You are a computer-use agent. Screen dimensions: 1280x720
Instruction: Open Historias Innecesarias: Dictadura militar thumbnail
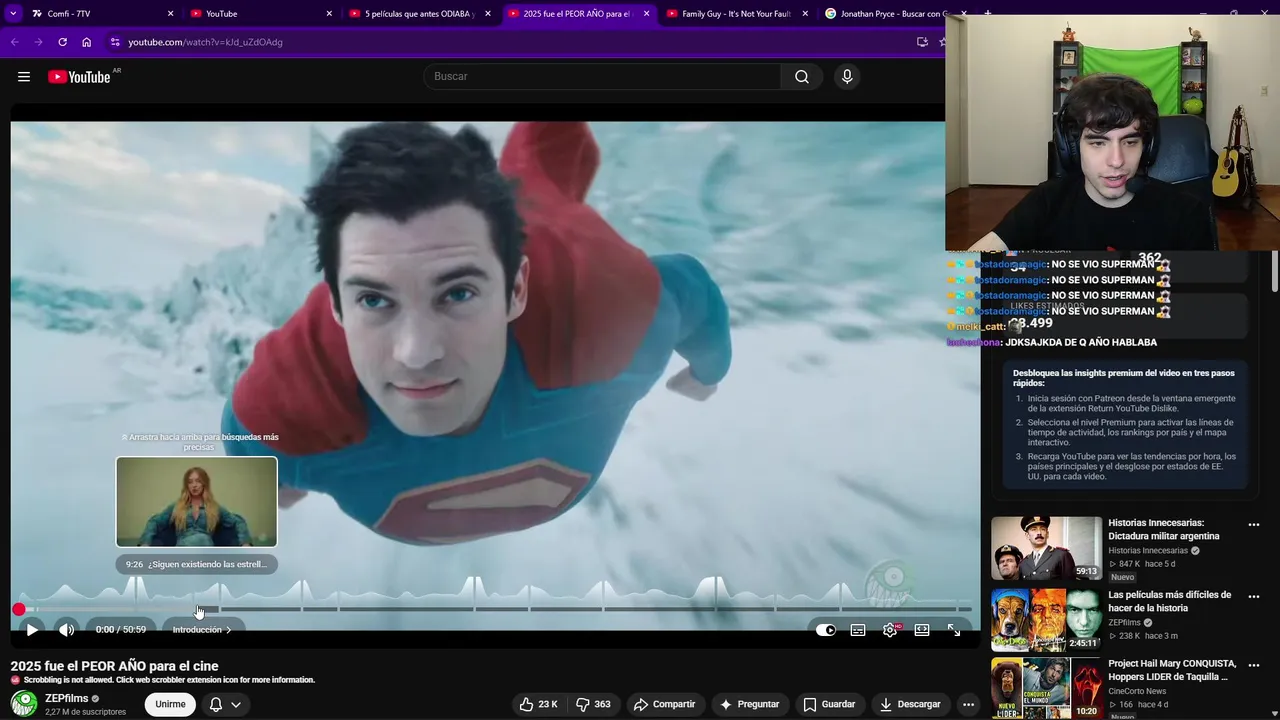(x=1046, y=548)
